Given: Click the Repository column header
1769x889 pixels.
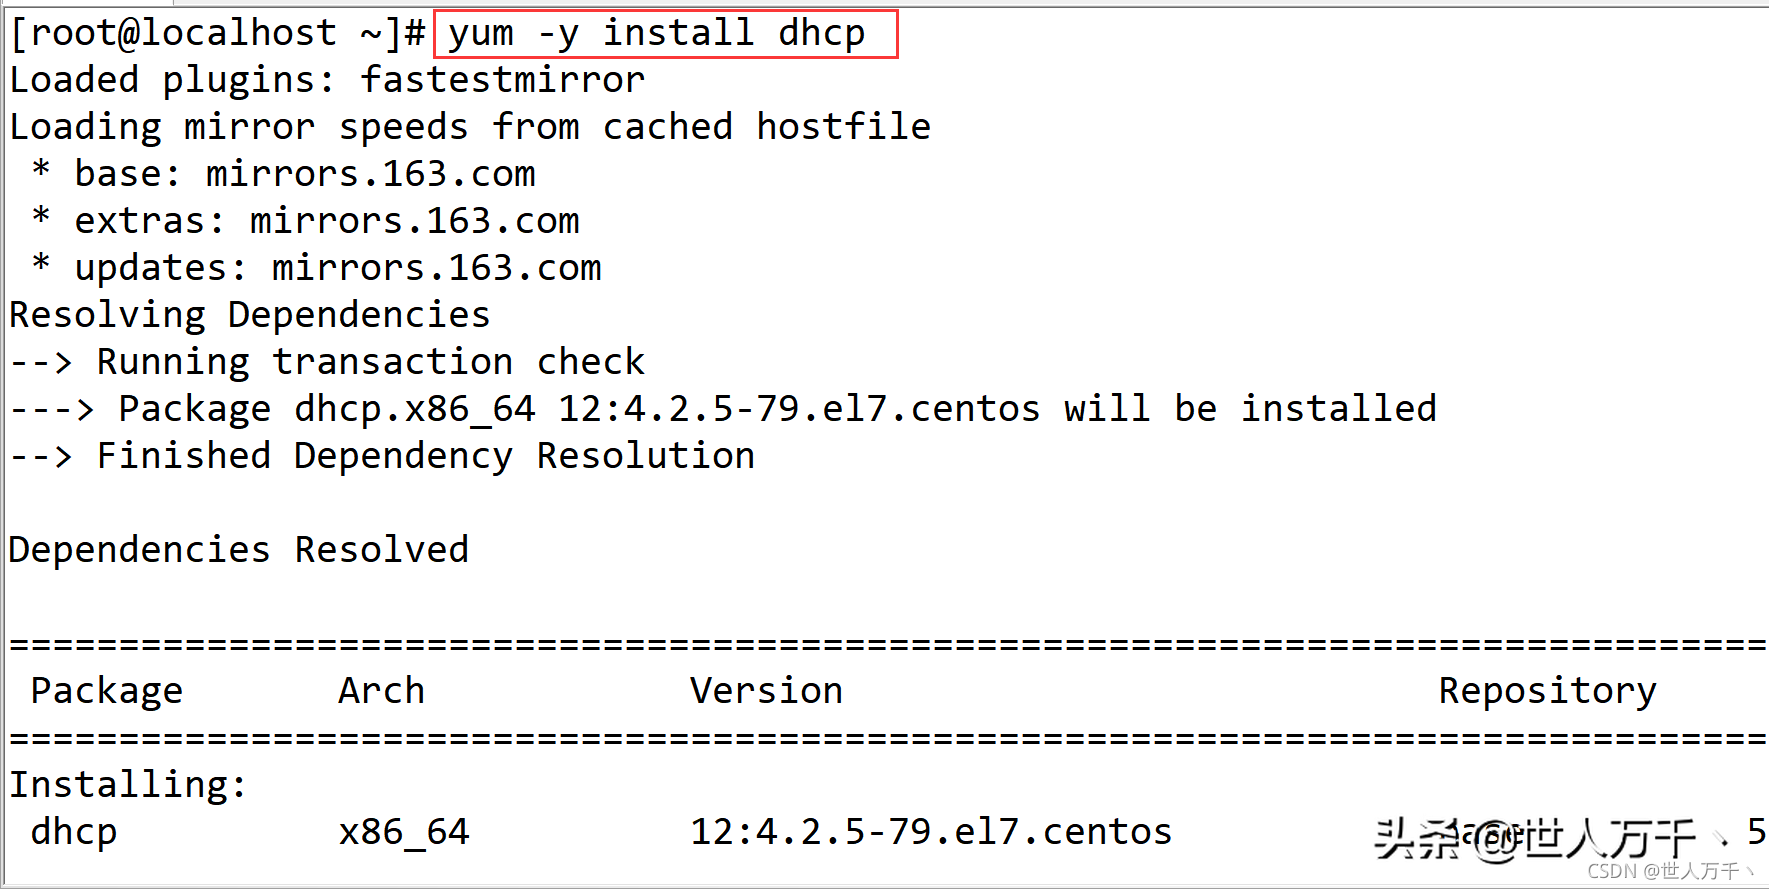Looking at the screenshot, I should (1548, 691).
